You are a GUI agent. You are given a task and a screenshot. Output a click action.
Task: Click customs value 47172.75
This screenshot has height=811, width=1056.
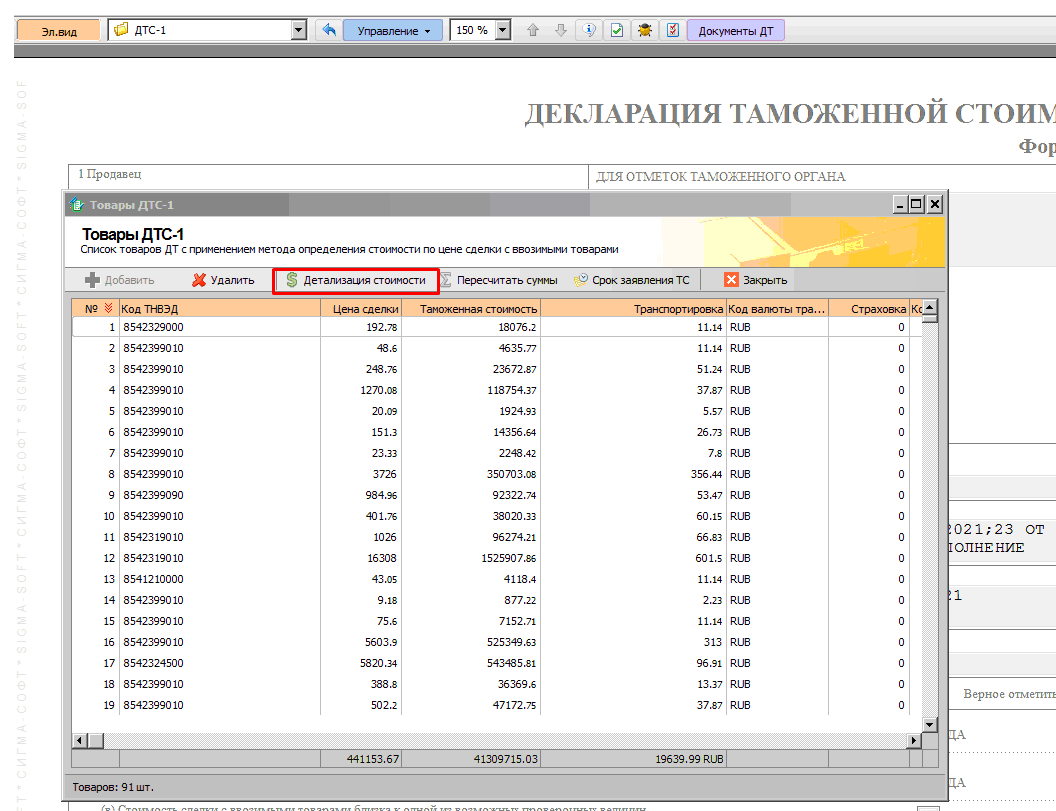pos(471,705)
